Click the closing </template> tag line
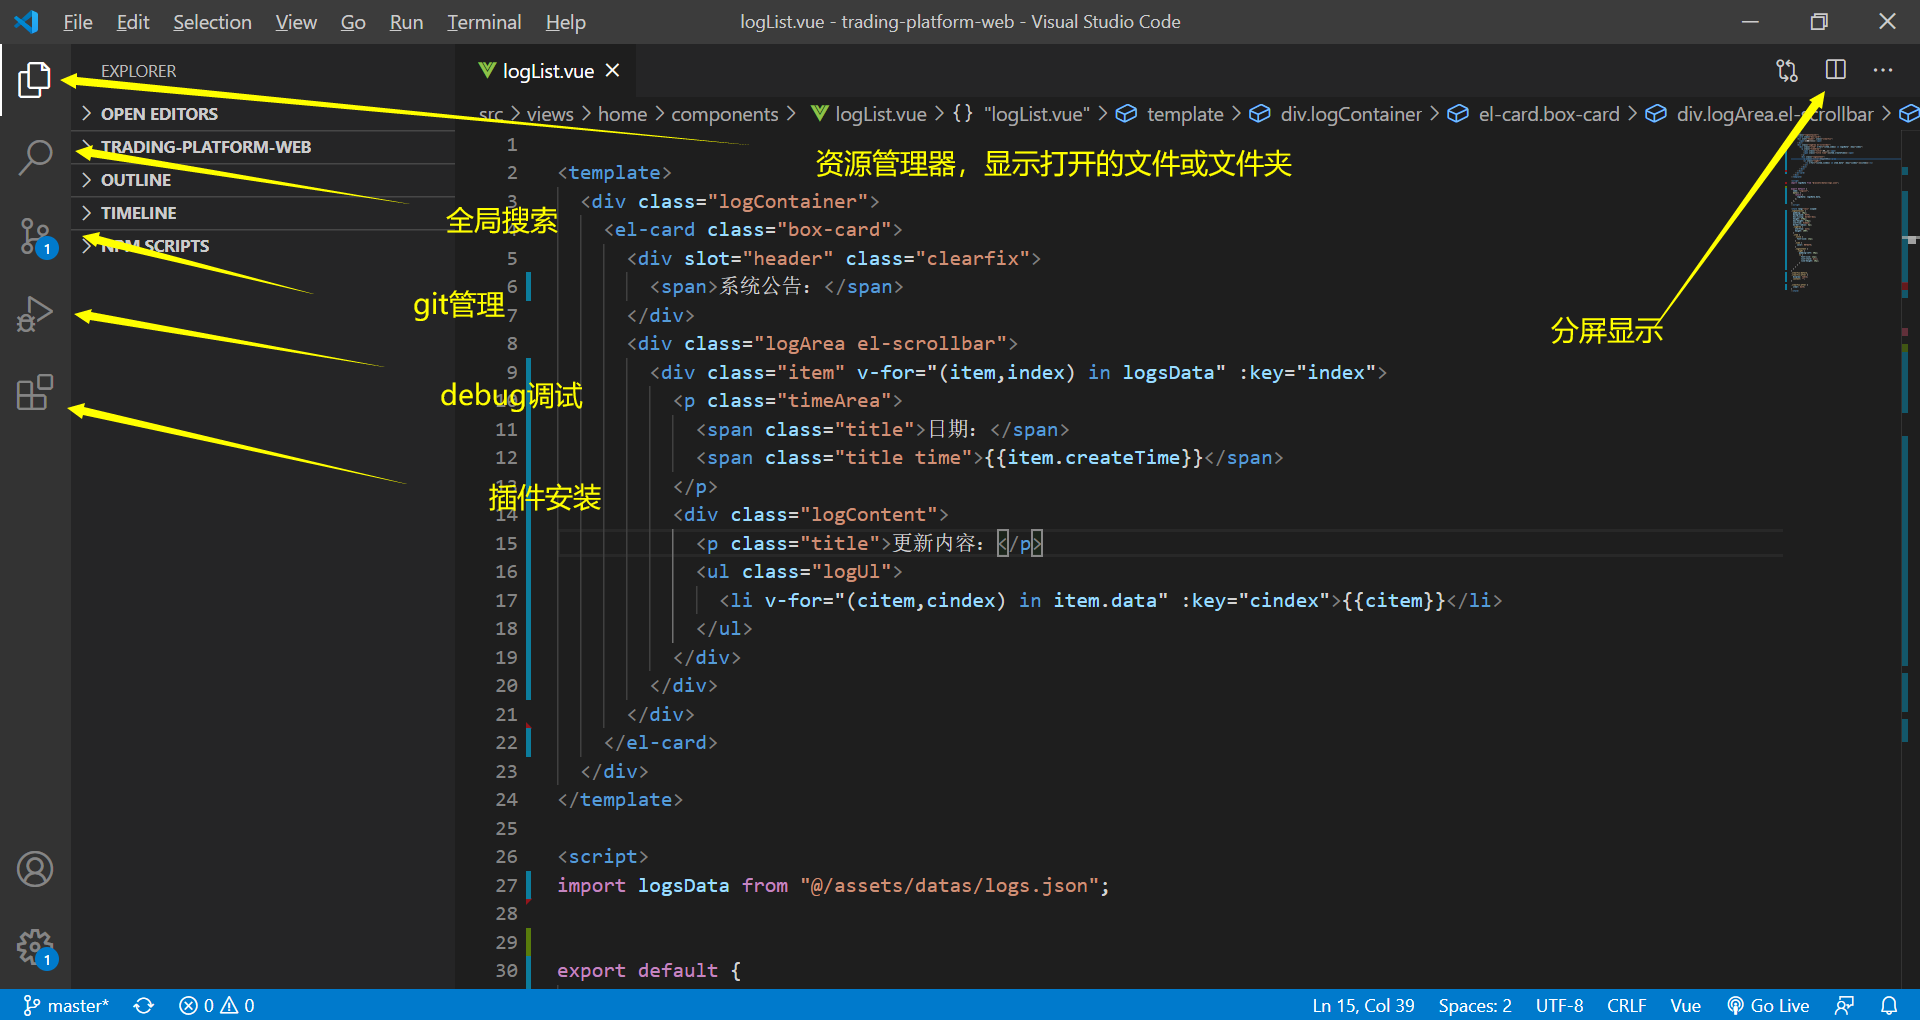This screenshot has width=1920, height=1020. (x=620, y=800)
